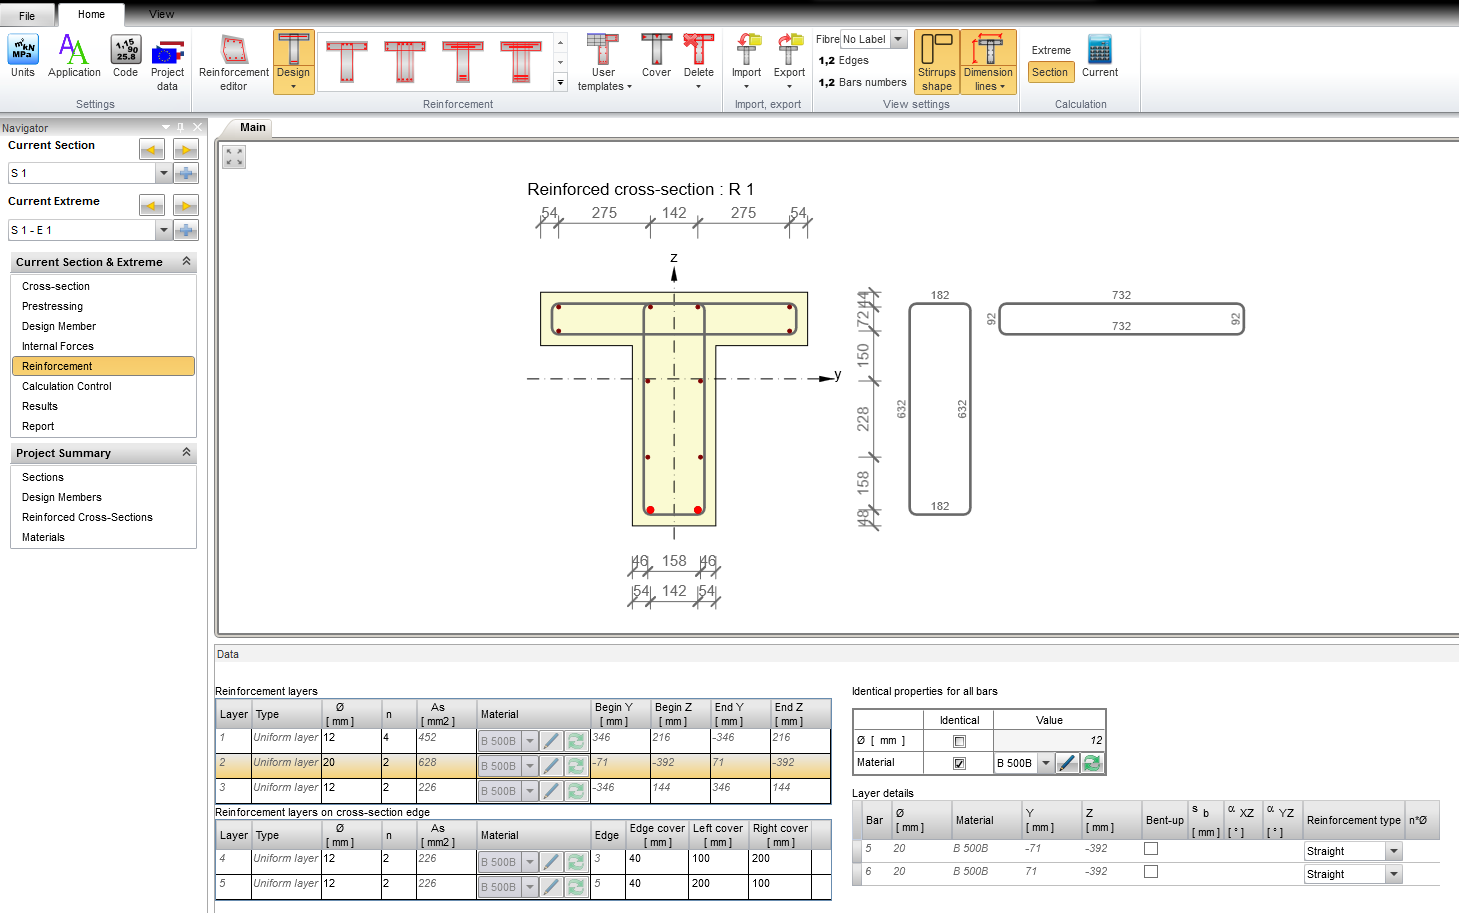Click the Delete reinforcement icon

[x=698, y=56]
